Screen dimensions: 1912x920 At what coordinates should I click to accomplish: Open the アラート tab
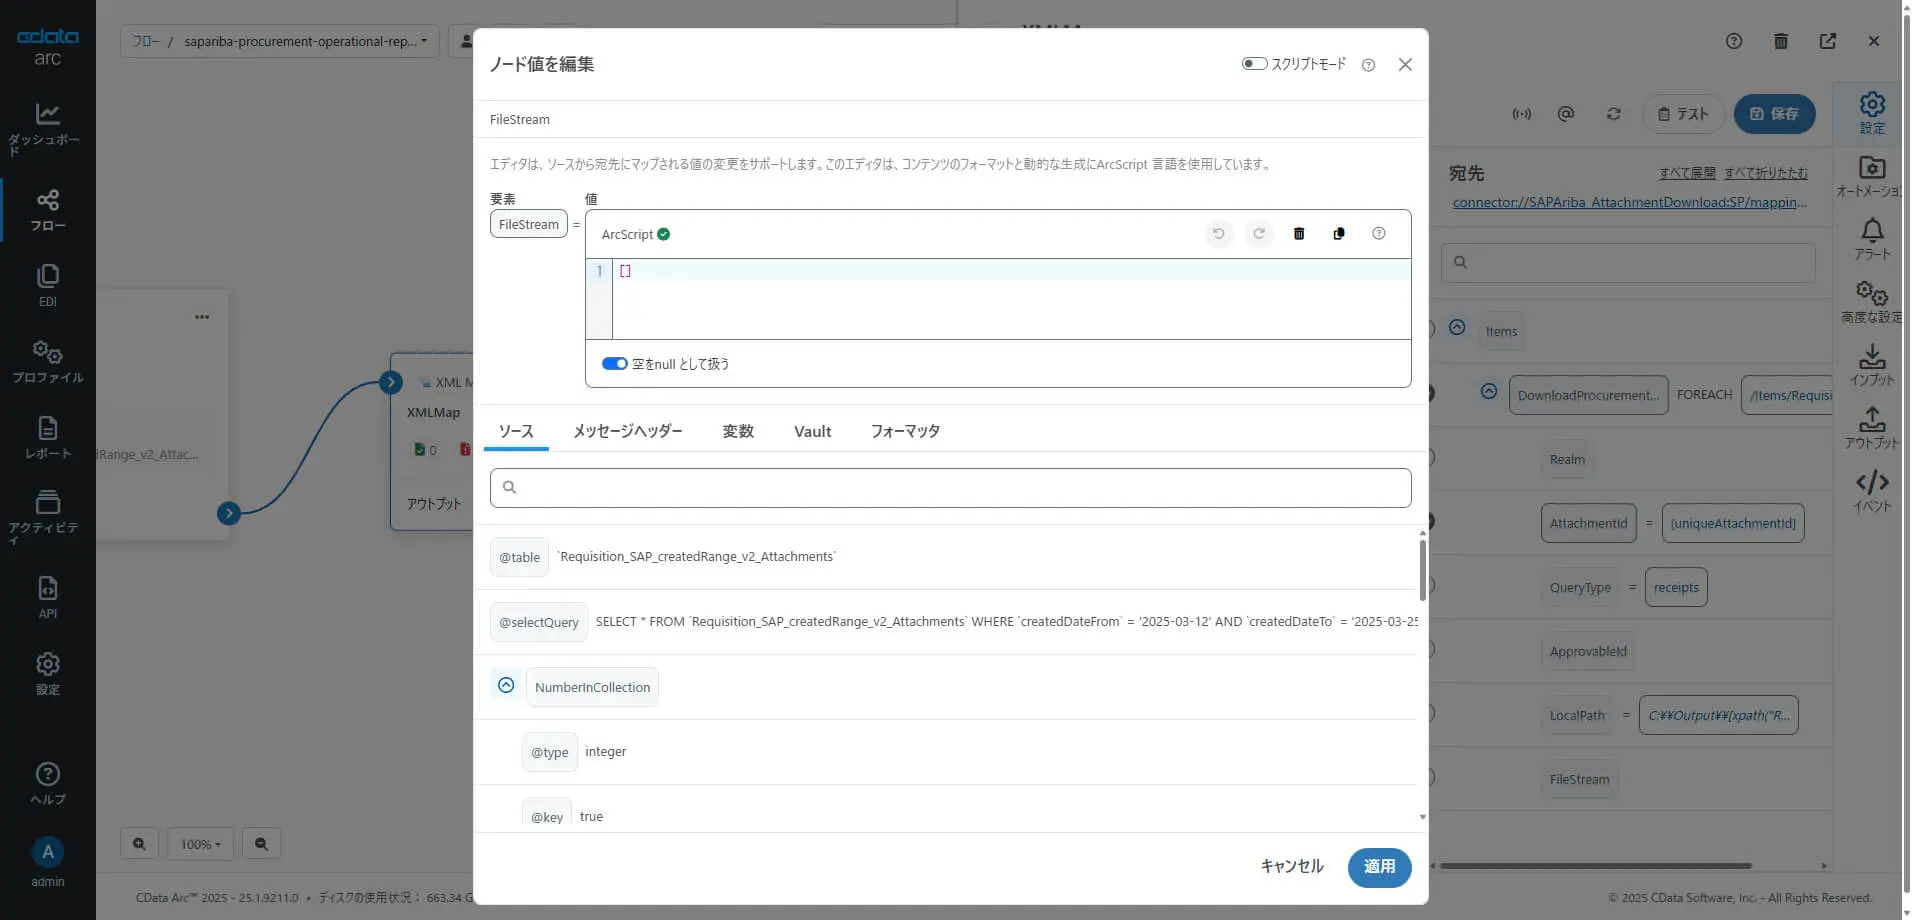pyautogui.click(x=1872, y=239)
